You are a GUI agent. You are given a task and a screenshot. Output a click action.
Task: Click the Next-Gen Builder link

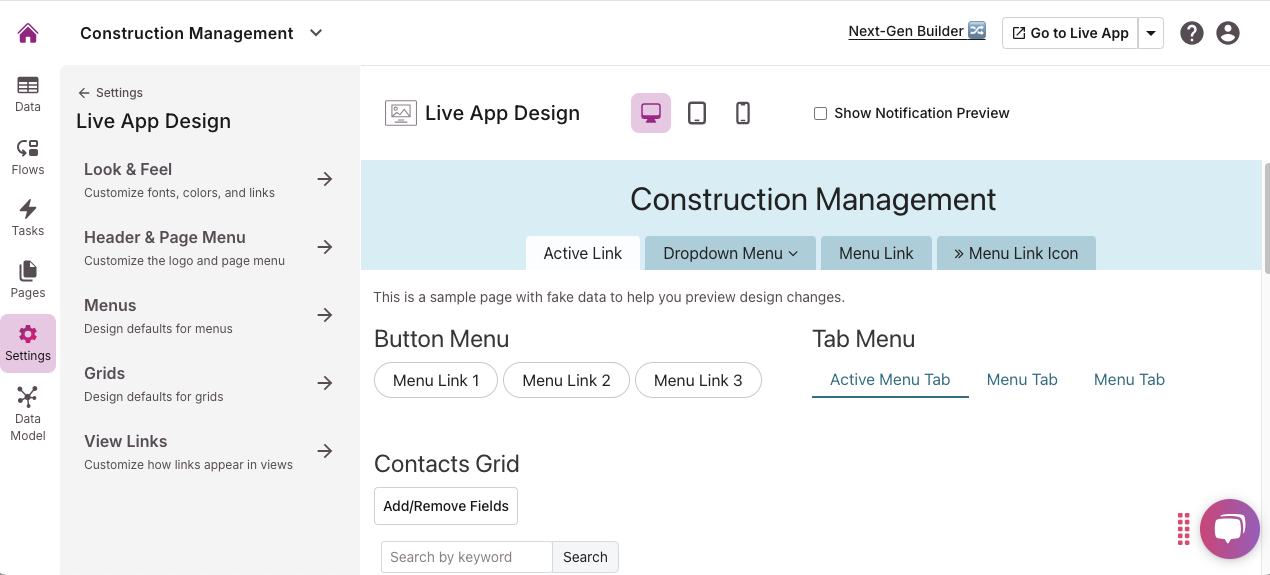coord(916,31)
